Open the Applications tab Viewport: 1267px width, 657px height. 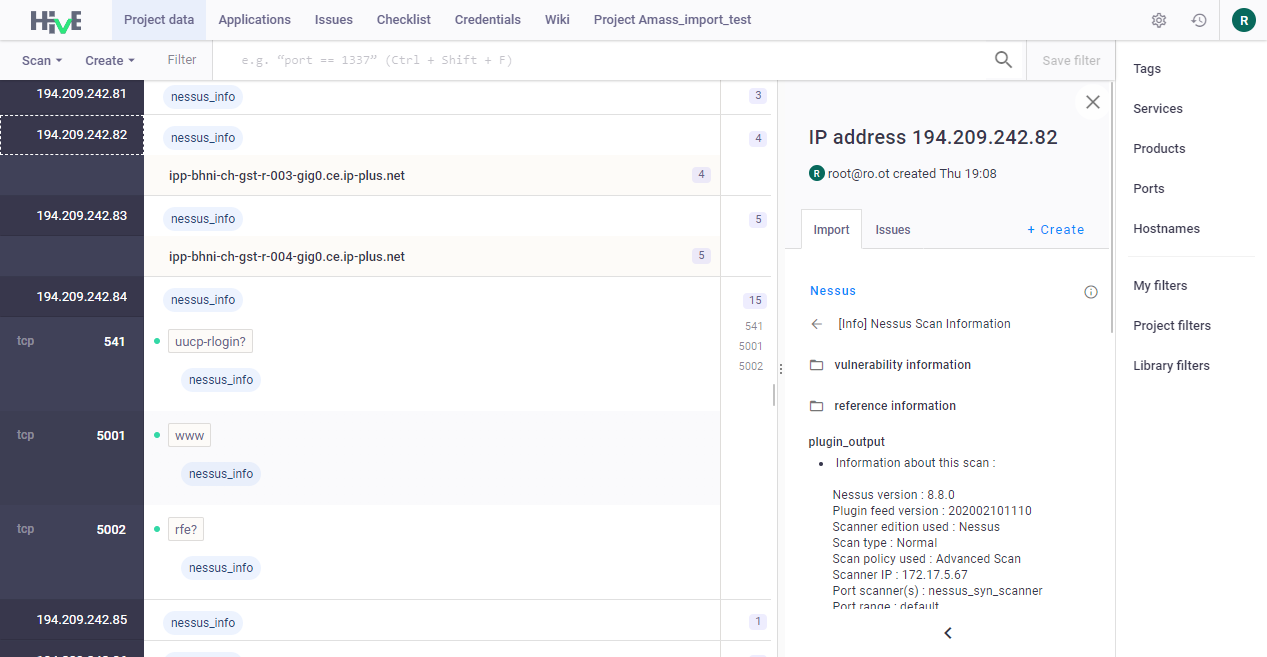(x=255, y=20)
